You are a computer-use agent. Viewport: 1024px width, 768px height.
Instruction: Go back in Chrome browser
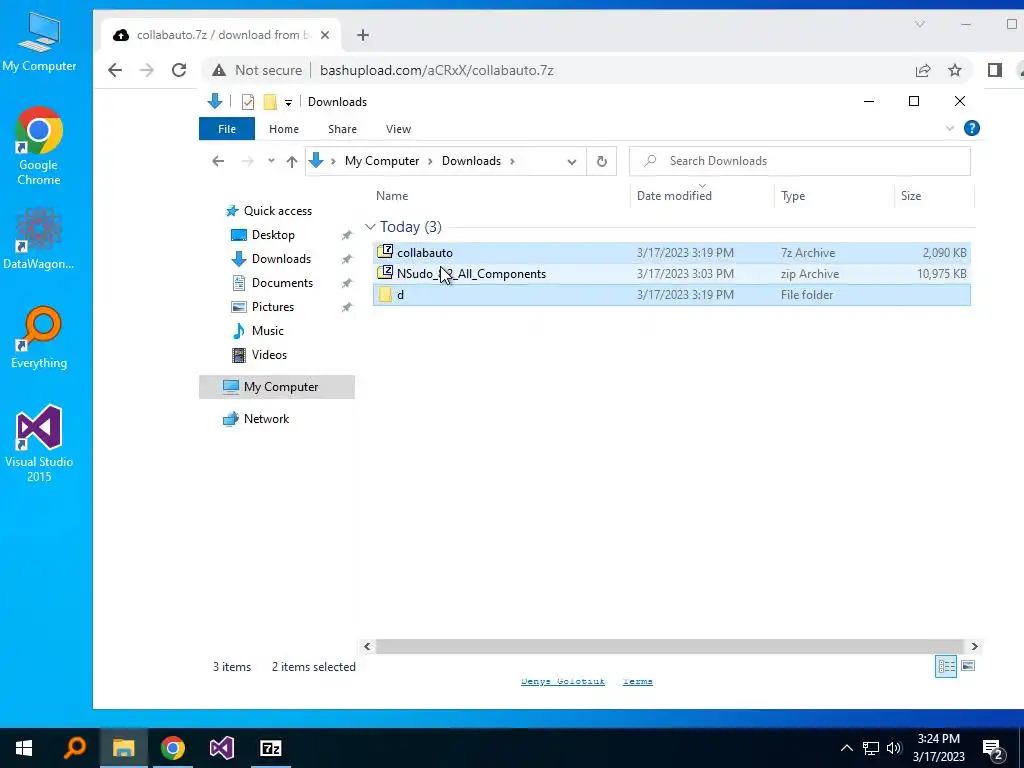tap(115, 70)
